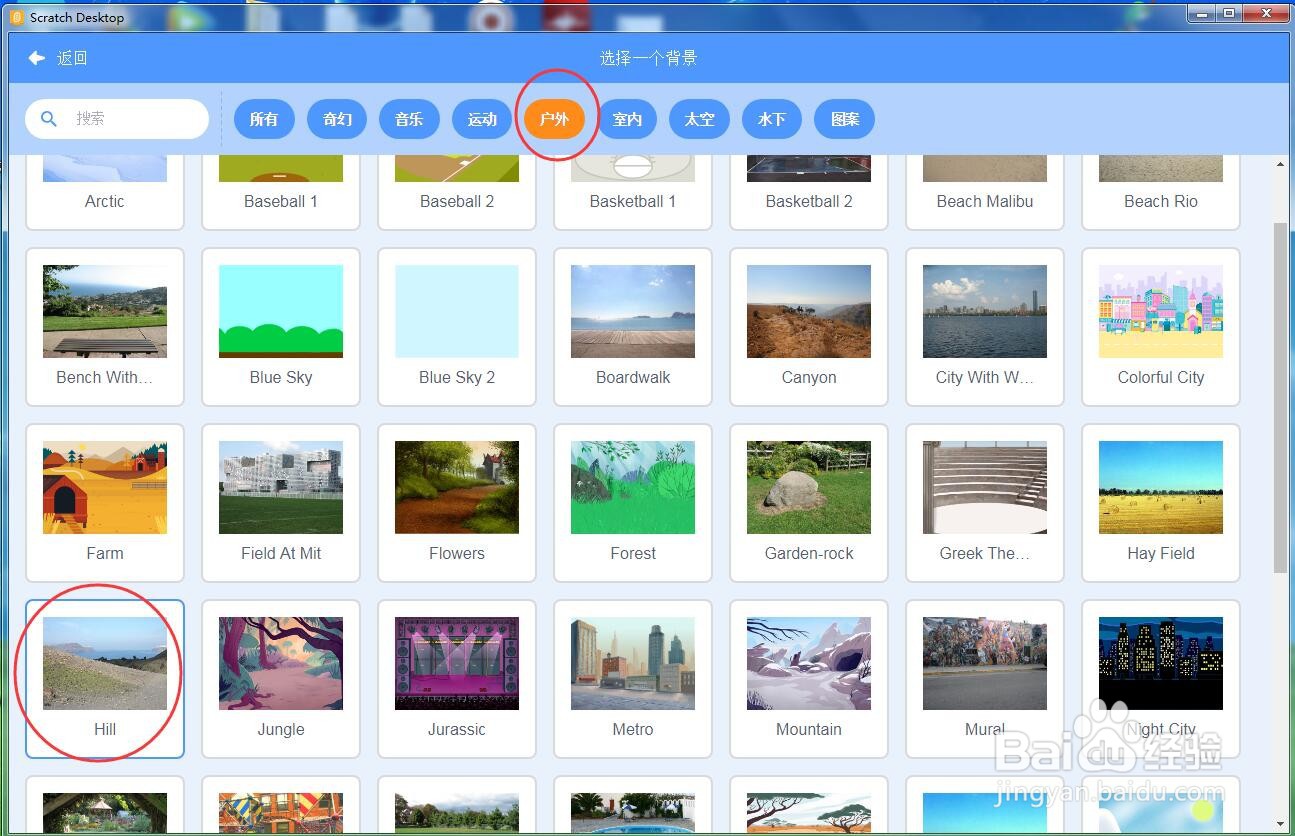Select the Greek Theater backdrop
This screenshot has width=1295, height=836.
tap(985, 503)
